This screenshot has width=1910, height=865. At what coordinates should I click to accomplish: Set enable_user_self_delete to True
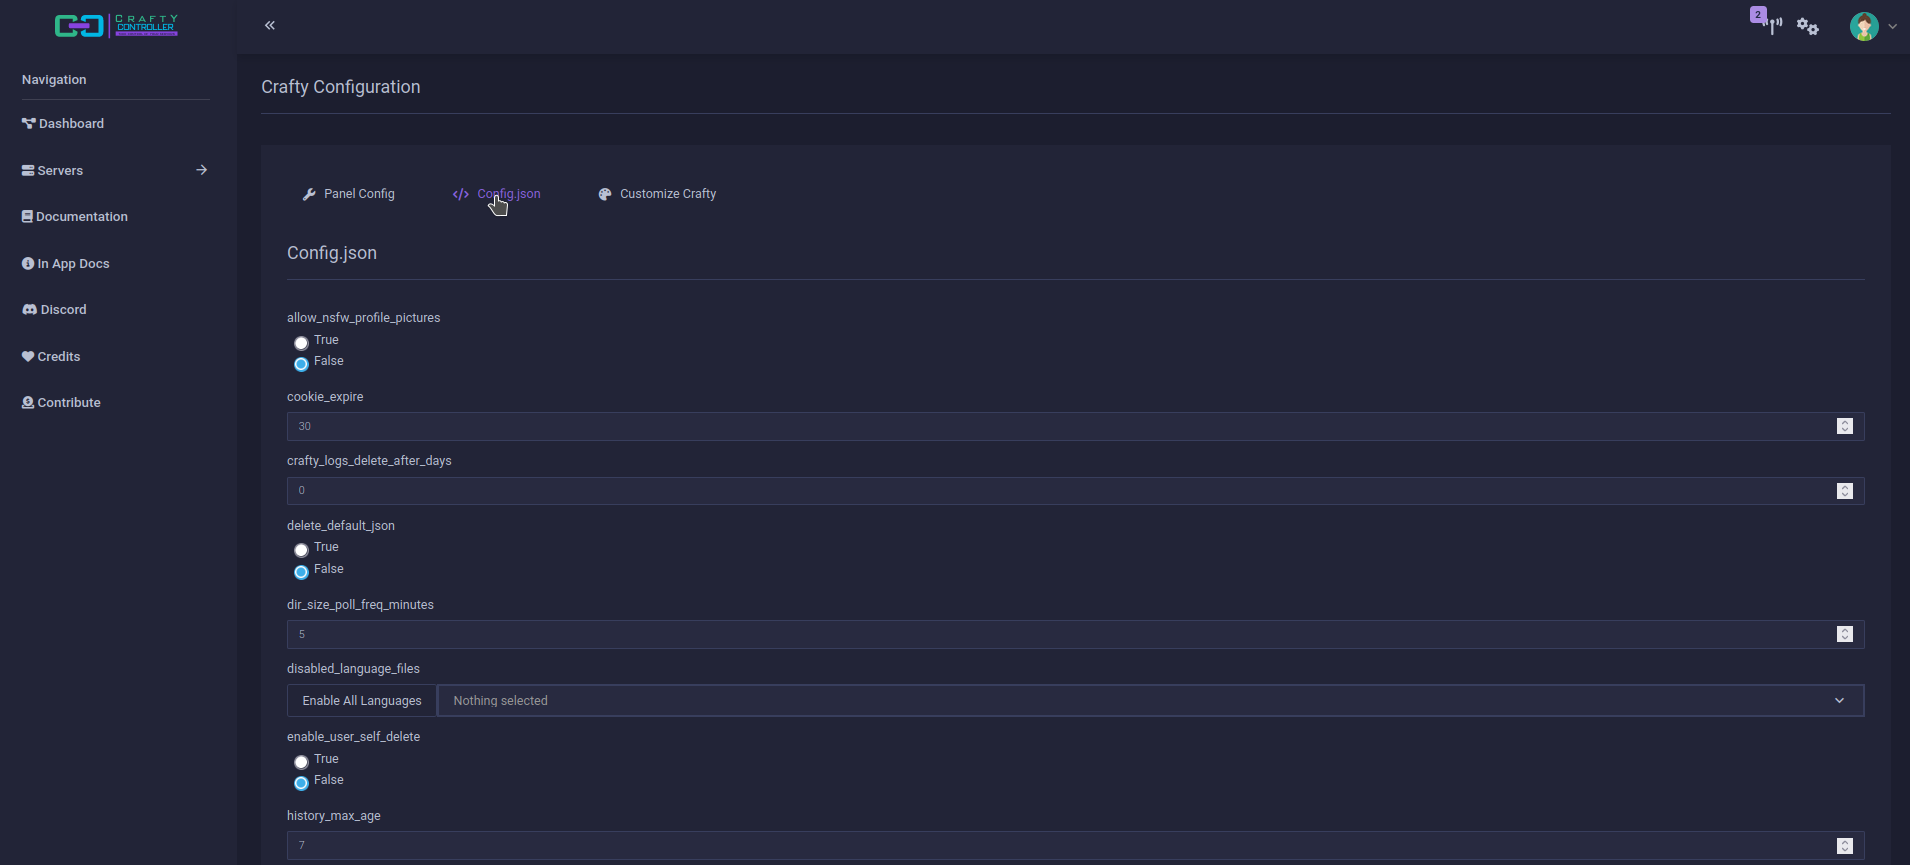pyautogui.click(x=301, y=762)
